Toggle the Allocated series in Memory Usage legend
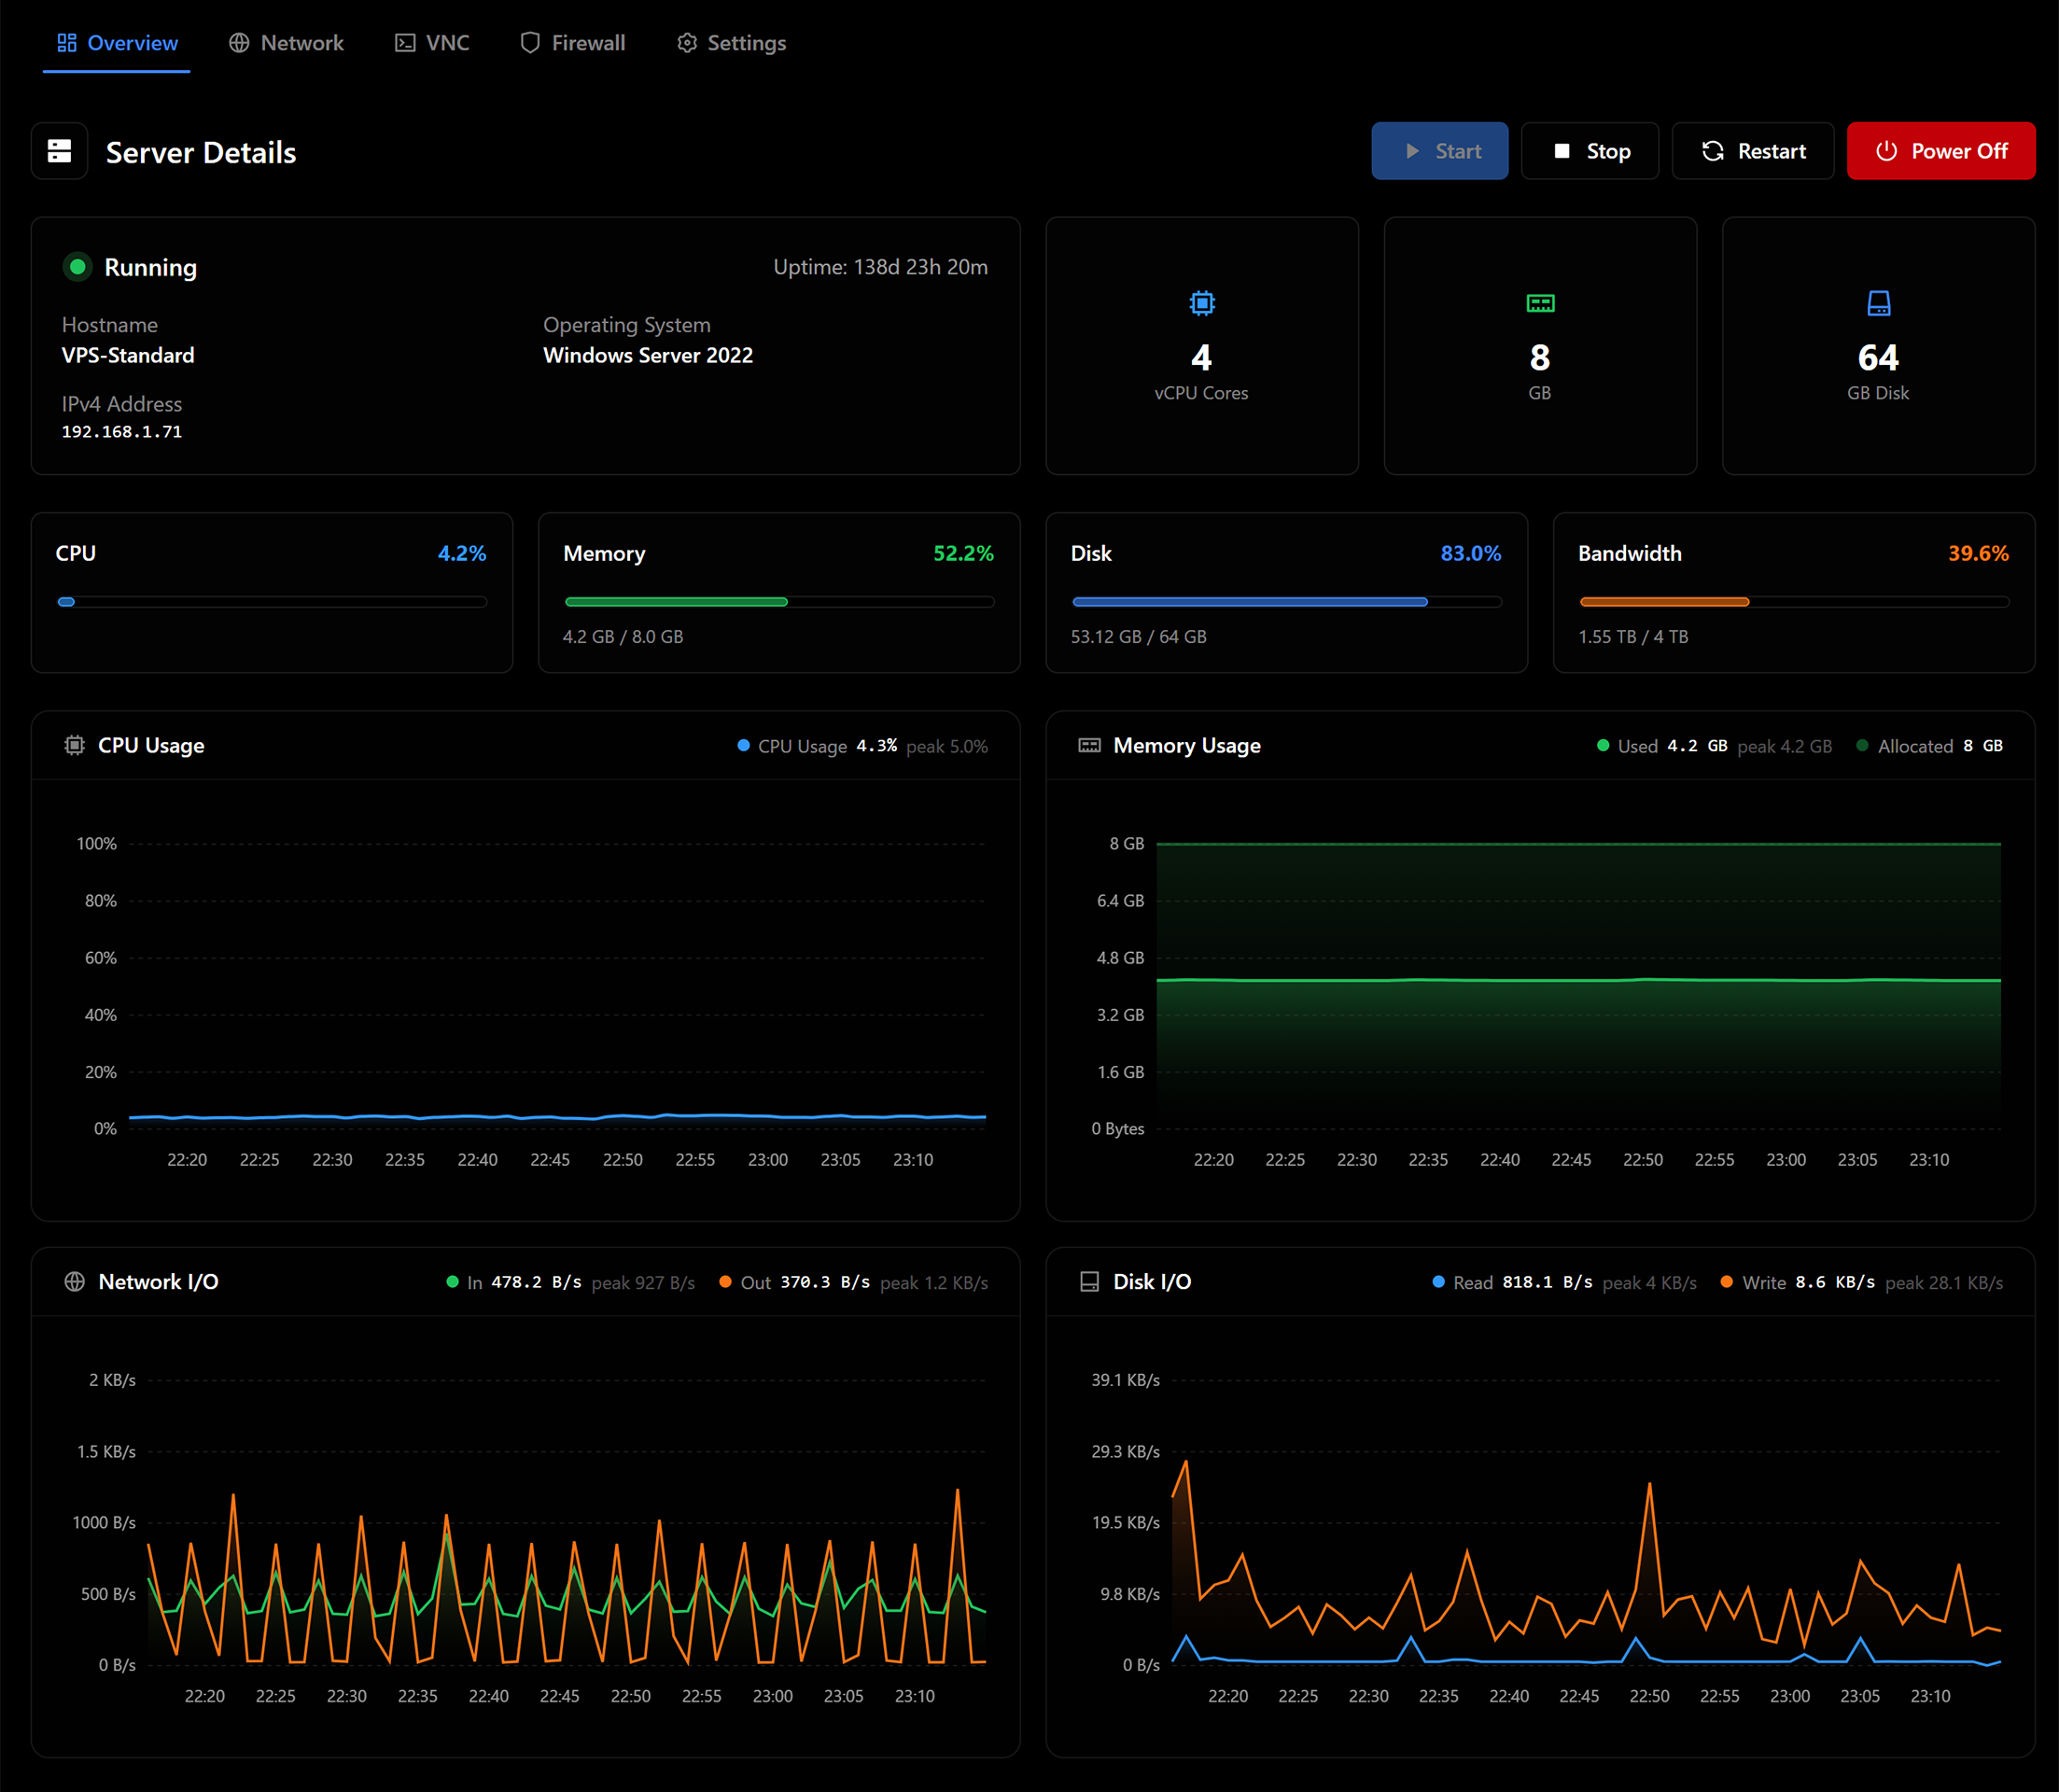Screen dimensions: 2059x1792 pos(1905,746)
